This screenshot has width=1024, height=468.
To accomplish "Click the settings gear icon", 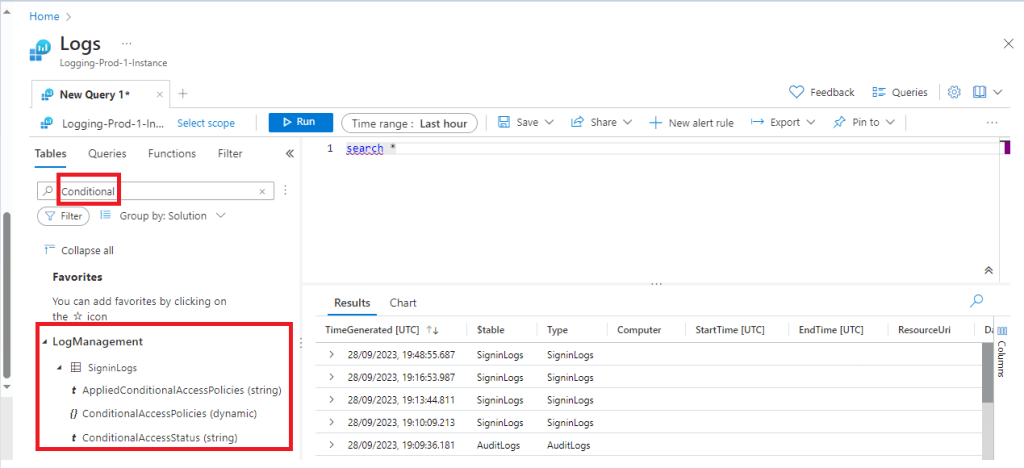I will click(x=954, y=92).
